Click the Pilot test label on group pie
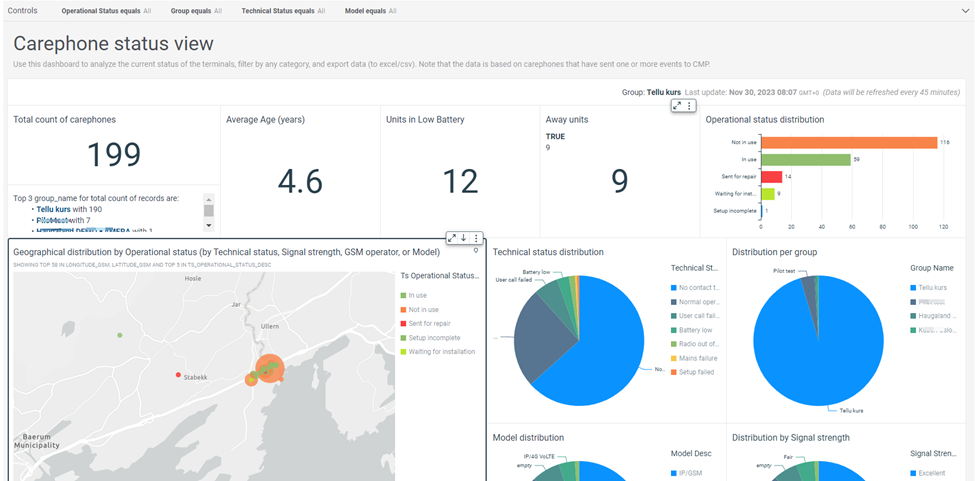This screenshot has height=481, width=975. 784,272
